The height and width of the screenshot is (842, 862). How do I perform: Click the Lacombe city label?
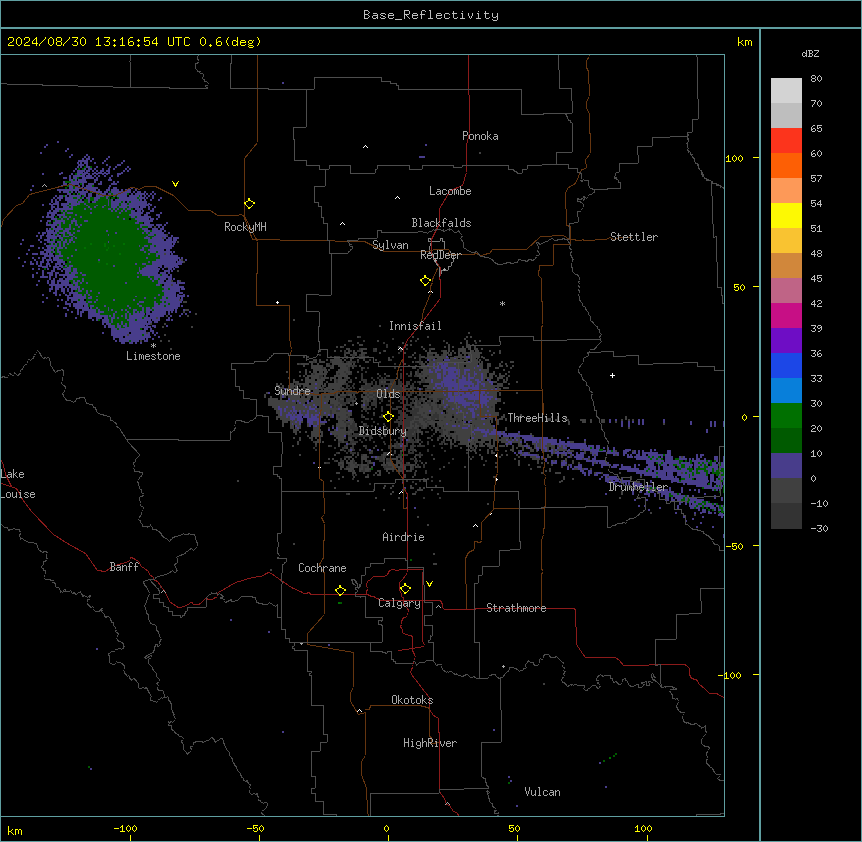(x=450, y=191)
